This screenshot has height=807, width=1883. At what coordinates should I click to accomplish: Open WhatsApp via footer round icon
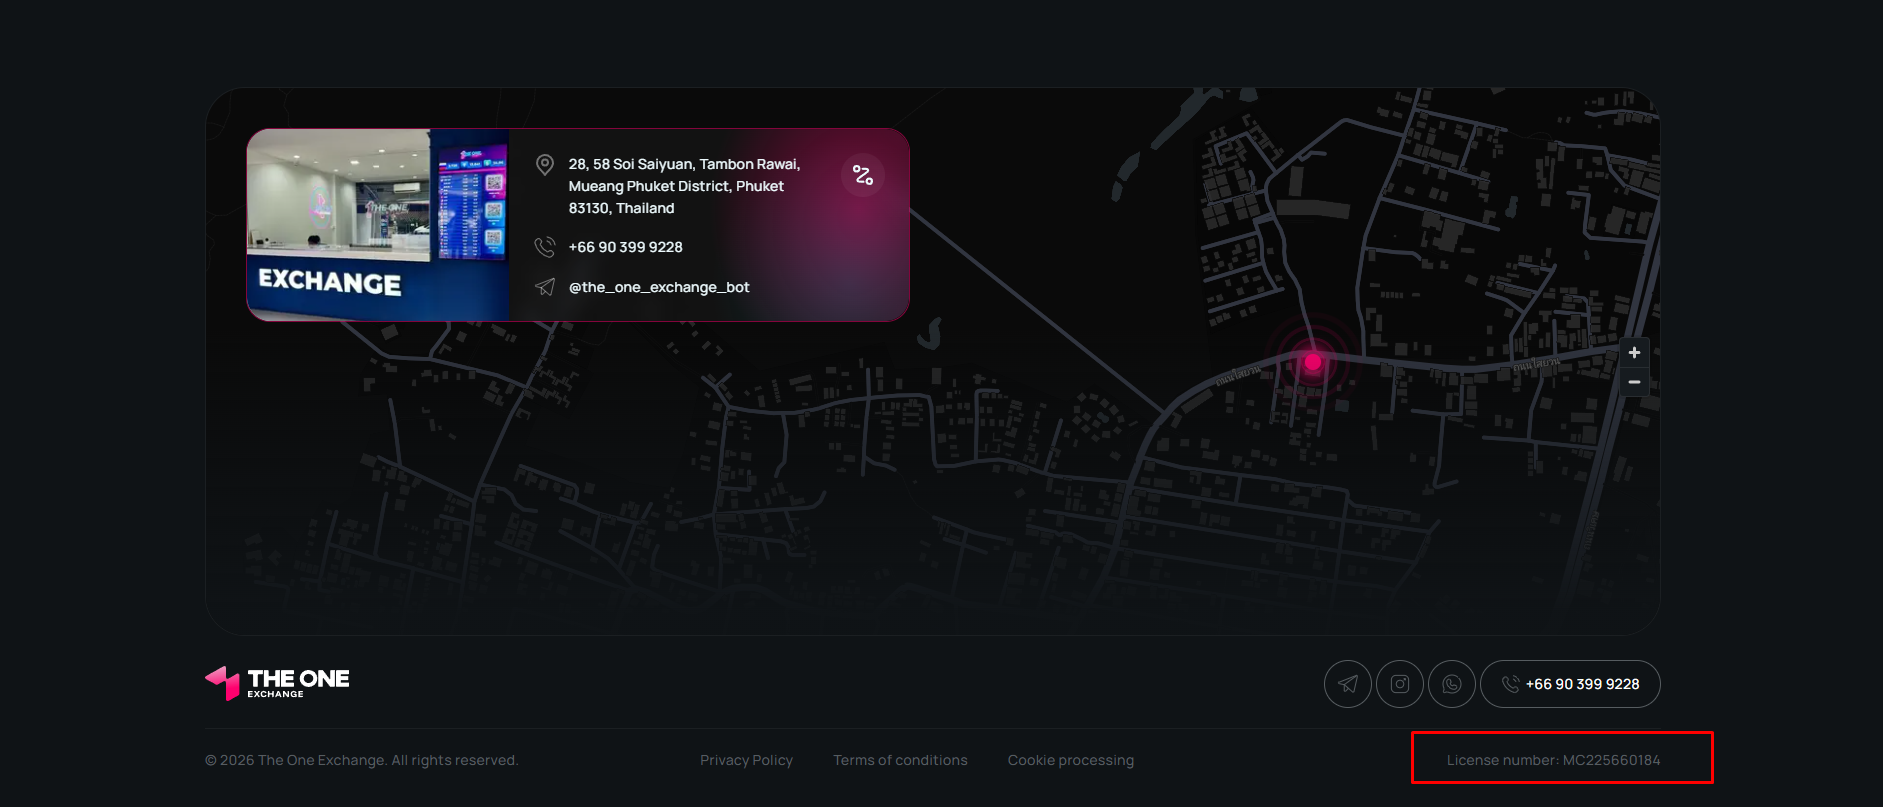pos(1452,684)
